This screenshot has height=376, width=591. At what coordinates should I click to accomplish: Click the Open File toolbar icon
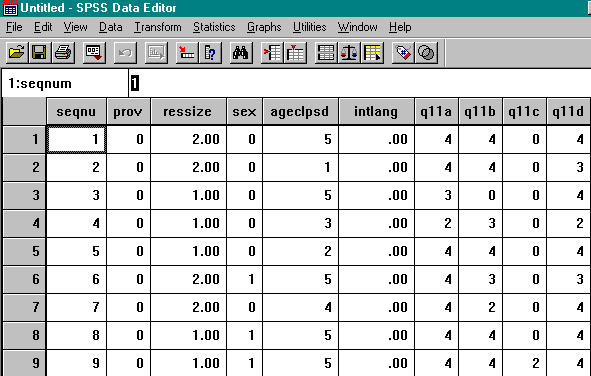coord(17,53)
